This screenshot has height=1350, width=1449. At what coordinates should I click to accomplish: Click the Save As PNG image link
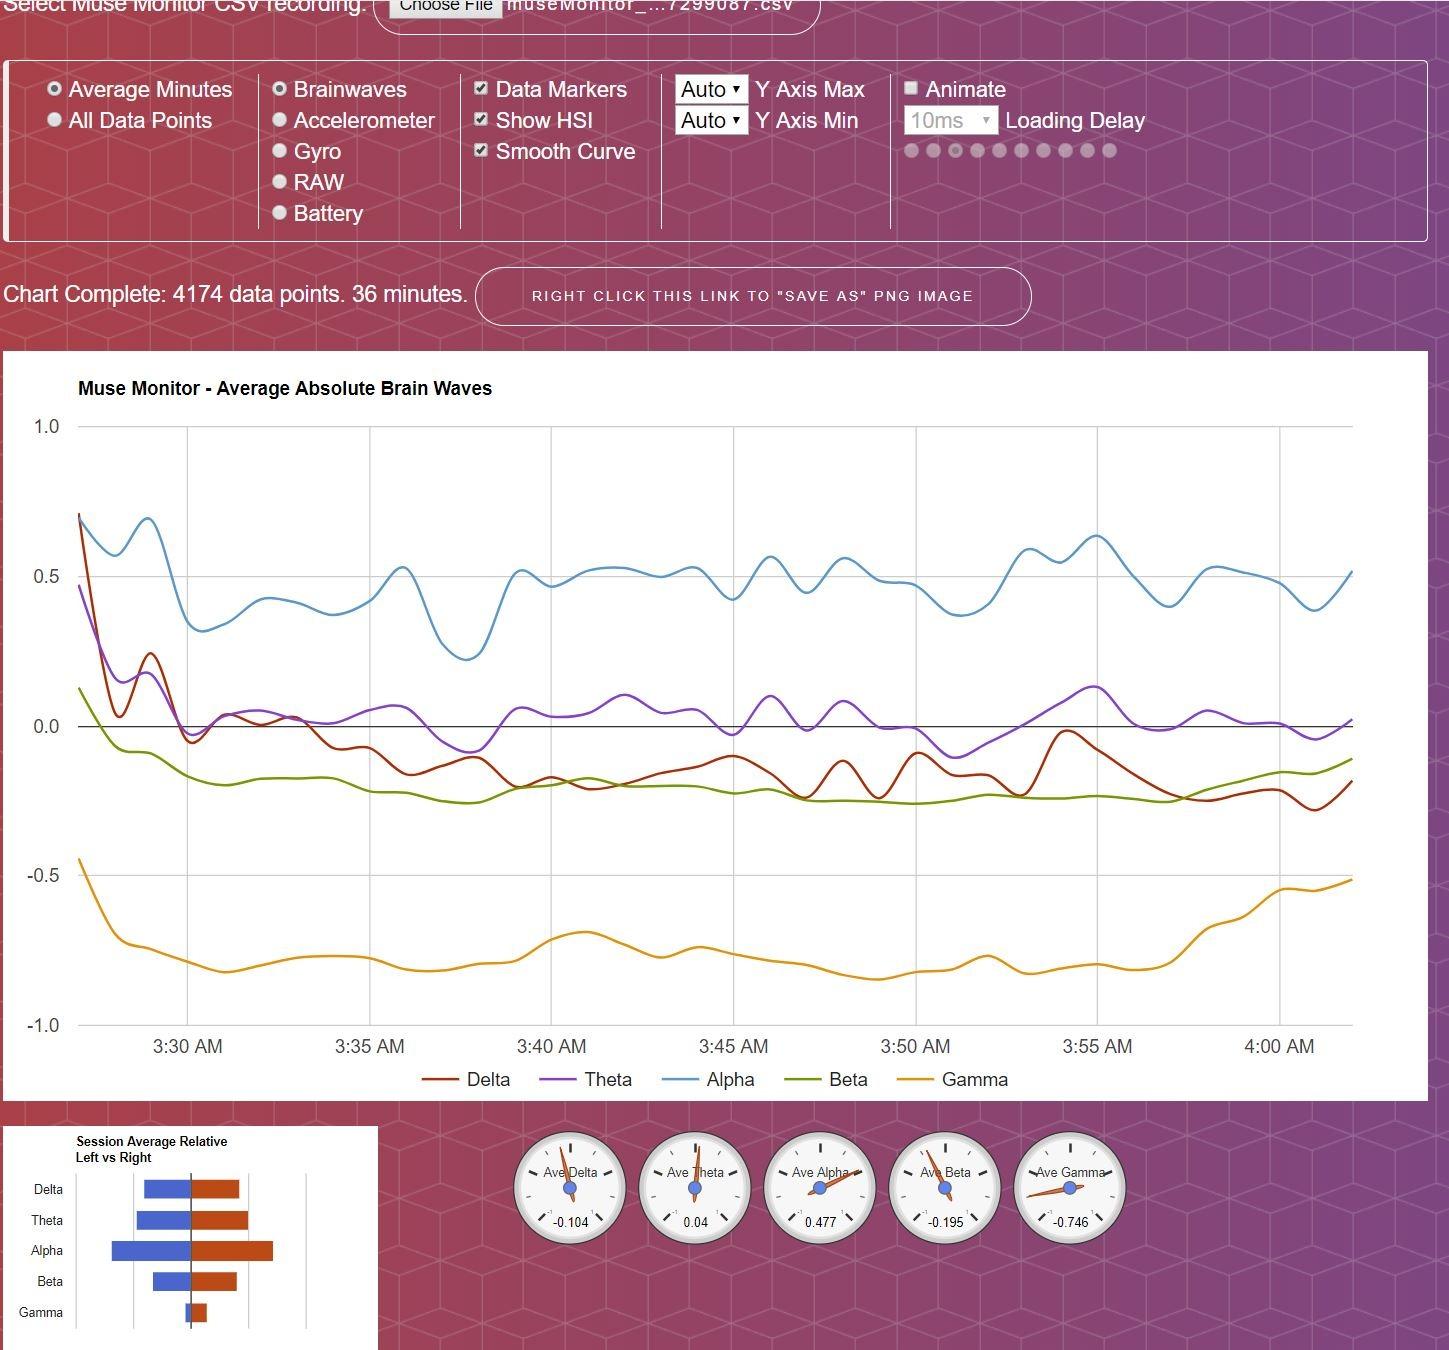[x=752, y=296]
